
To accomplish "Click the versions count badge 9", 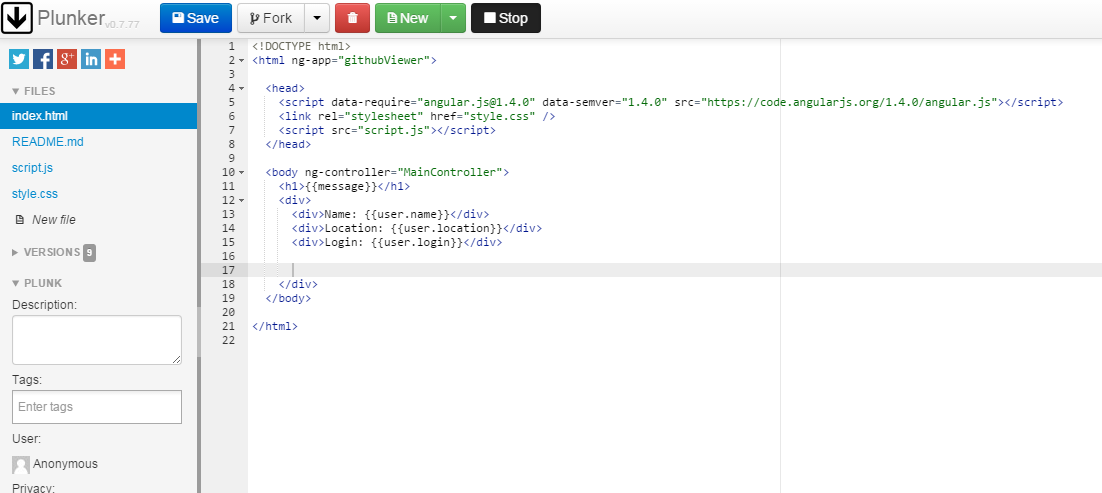I will 89,252.
